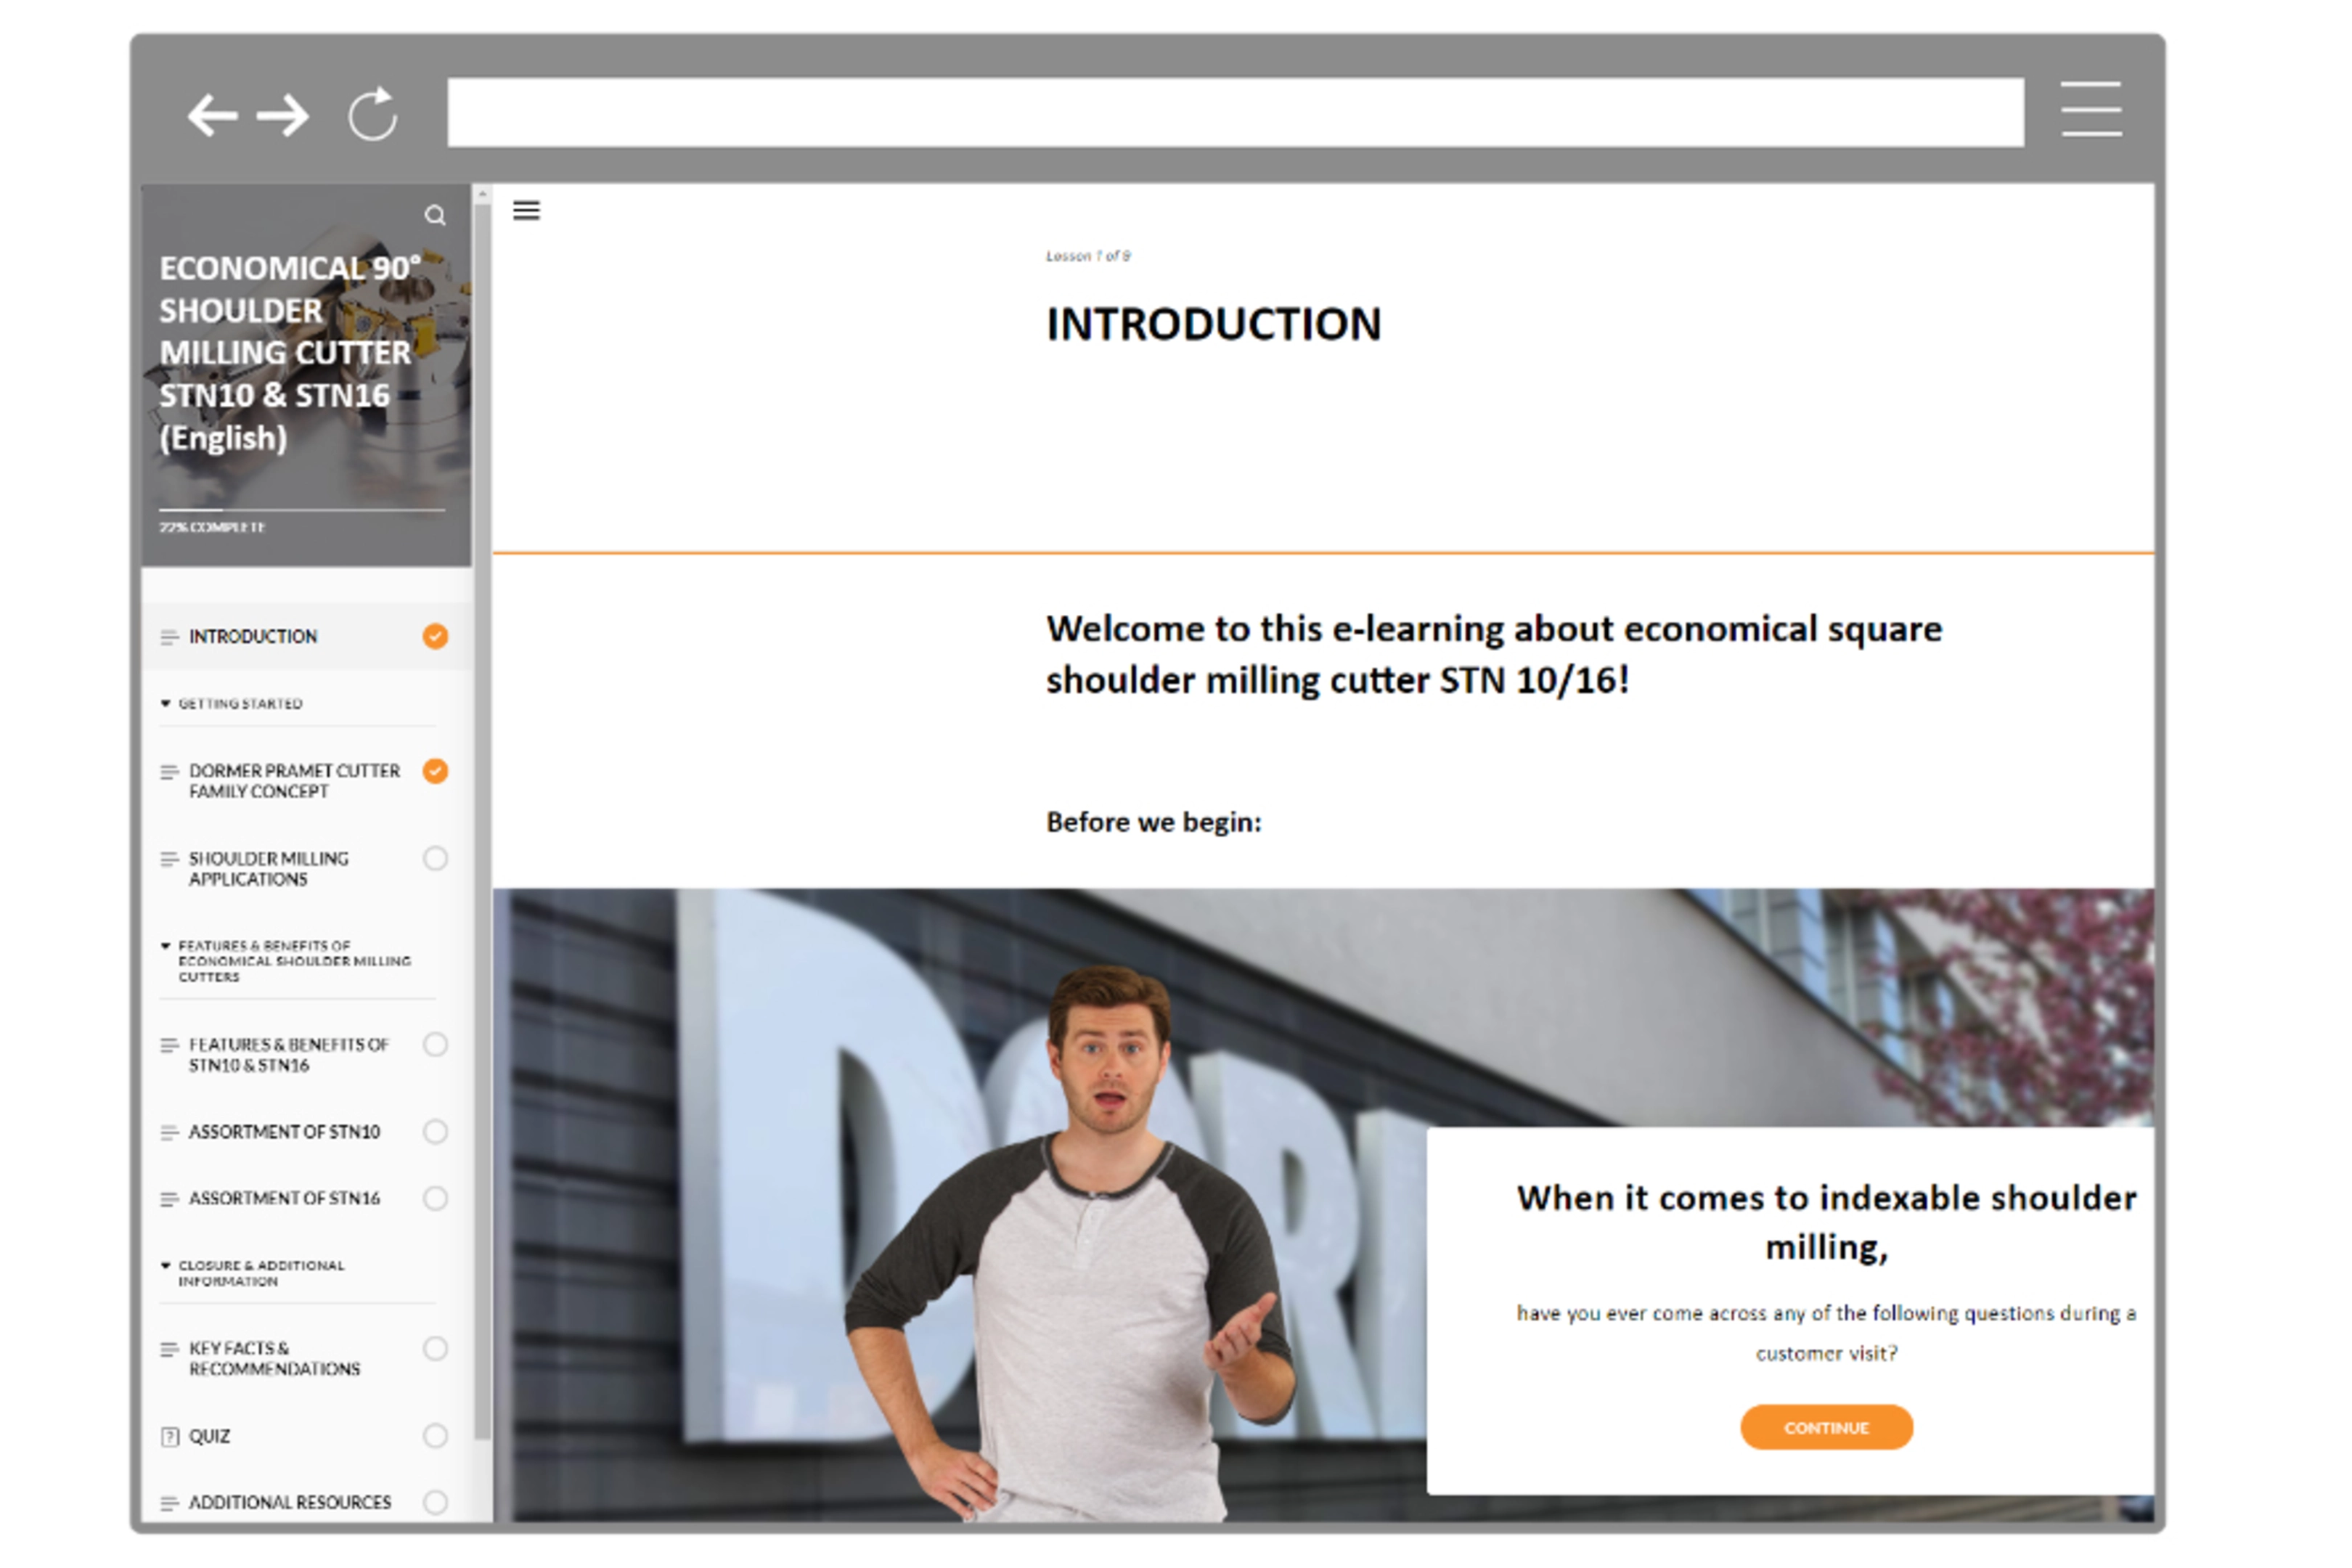2352x1568 pixels.
Task: Open the browser hamburger menu
Action: pos(2091,109)
